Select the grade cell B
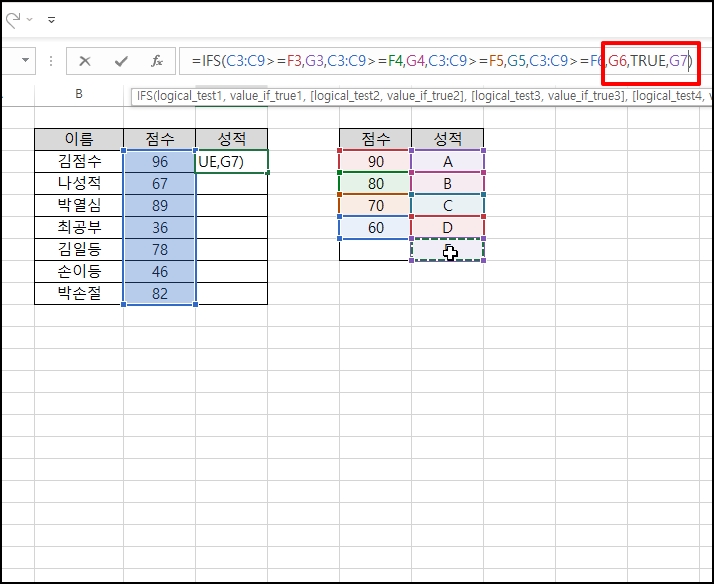The image size is (714, 584). click(448, 183)
